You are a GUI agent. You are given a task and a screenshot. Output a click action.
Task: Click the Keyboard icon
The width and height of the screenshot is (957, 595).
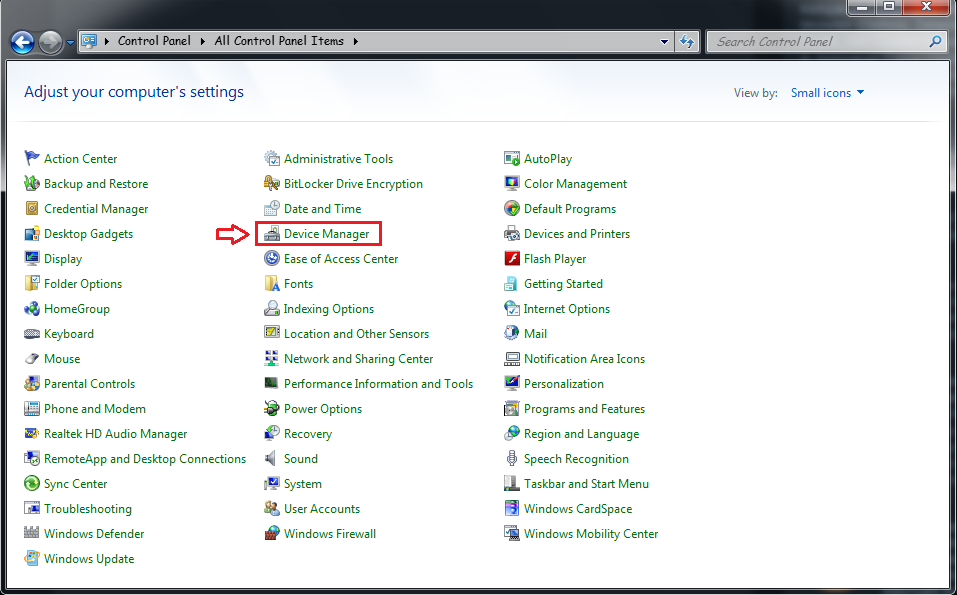point(32,334)
